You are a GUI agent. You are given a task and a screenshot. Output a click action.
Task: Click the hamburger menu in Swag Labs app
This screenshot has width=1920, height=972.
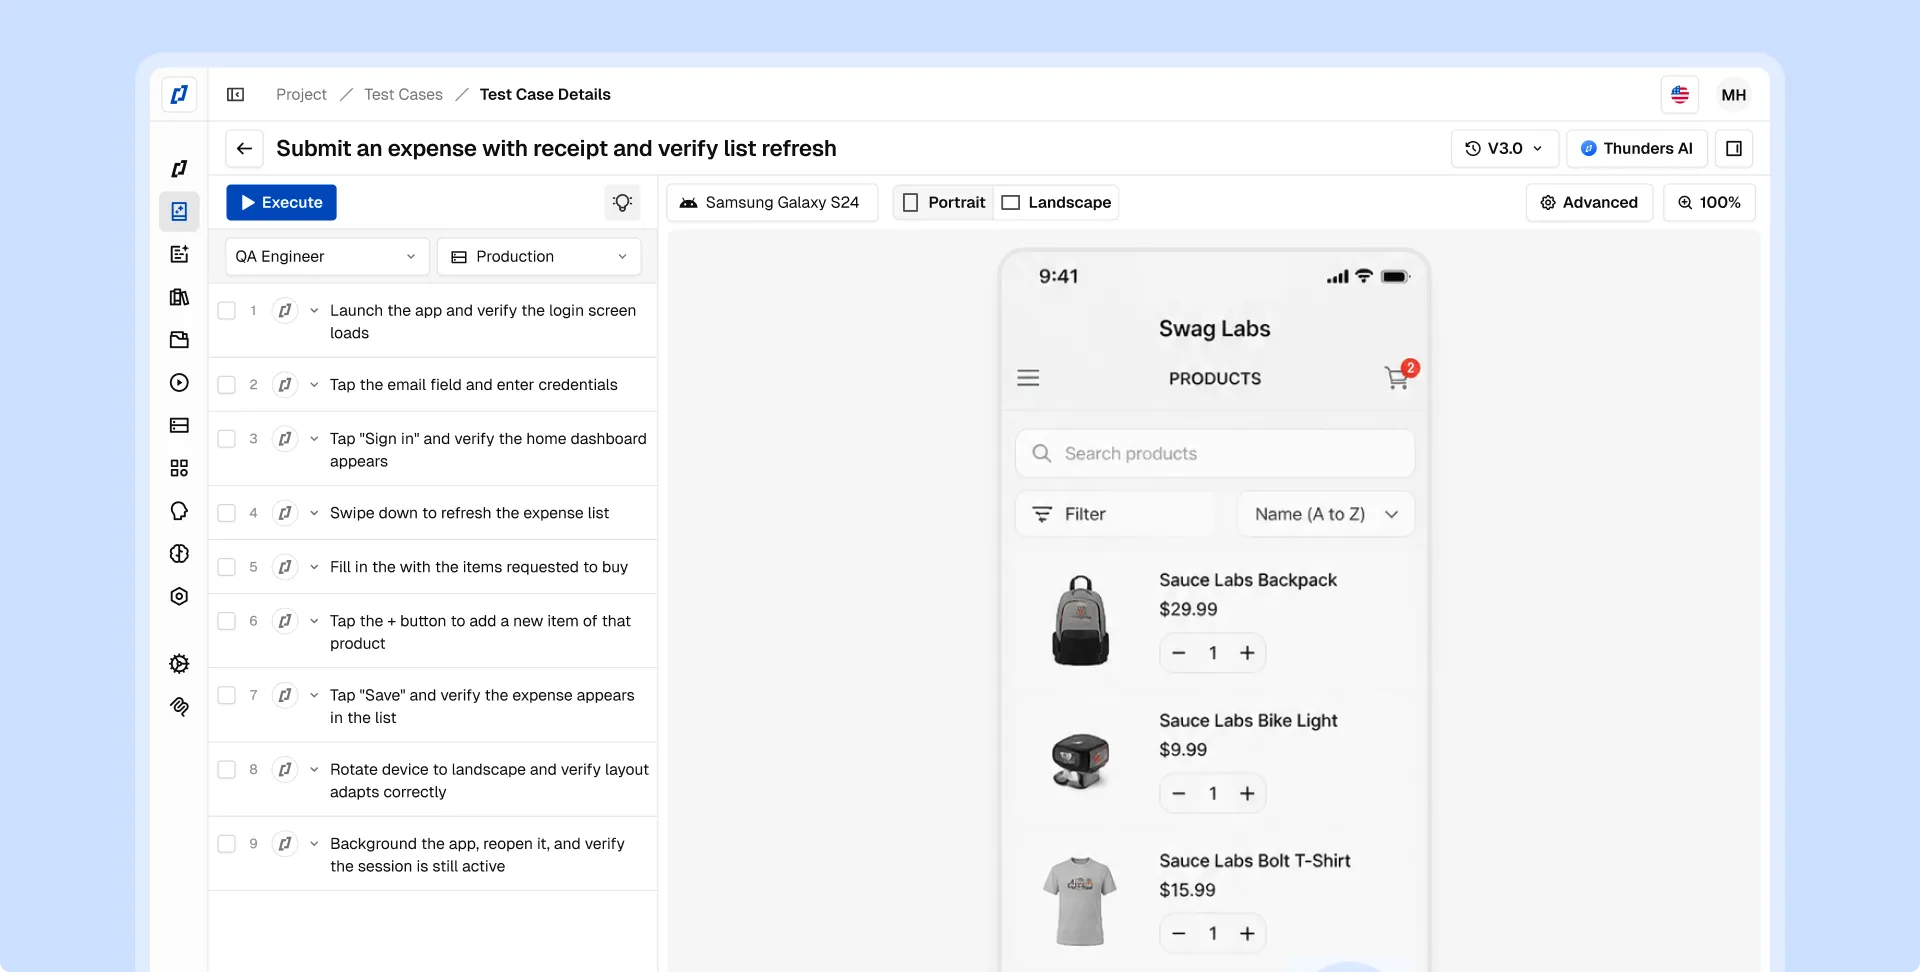pos(1028,378)
